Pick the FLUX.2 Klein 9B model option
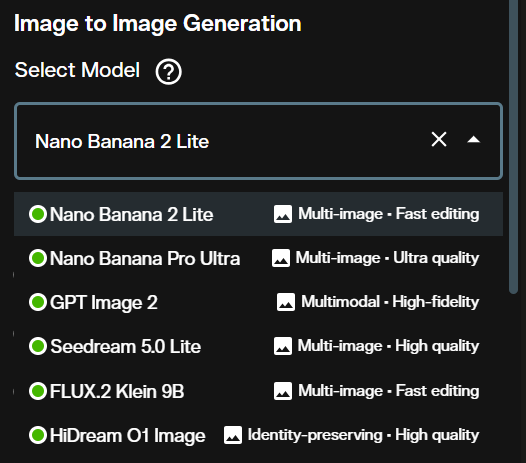This screenshot has height=463, width=526. (258, 391)
